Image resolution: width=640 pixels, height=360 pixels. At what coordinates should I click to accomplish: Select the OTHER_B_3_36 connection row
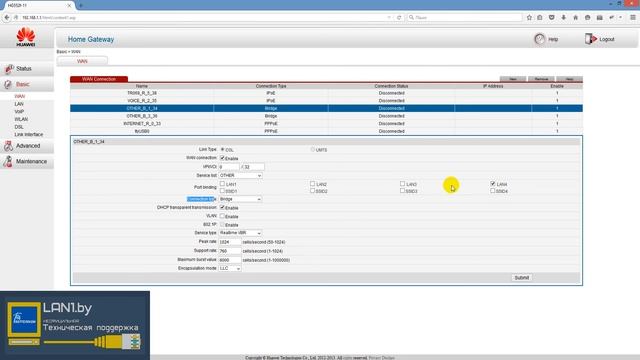(326, 116)
